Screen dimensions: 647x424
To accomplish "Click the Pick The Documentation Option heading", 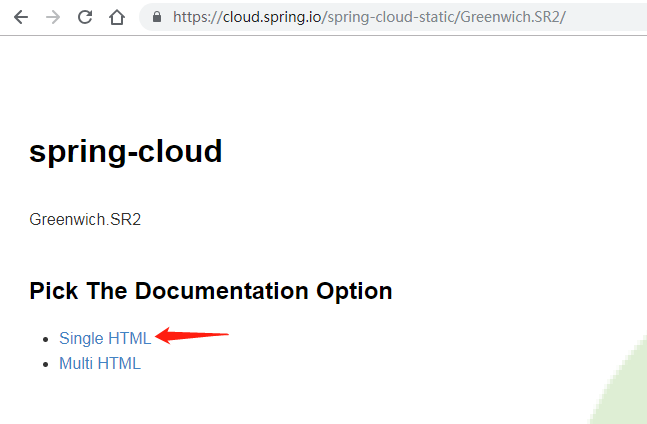I will pyautogui.click(x=211, y=291).
